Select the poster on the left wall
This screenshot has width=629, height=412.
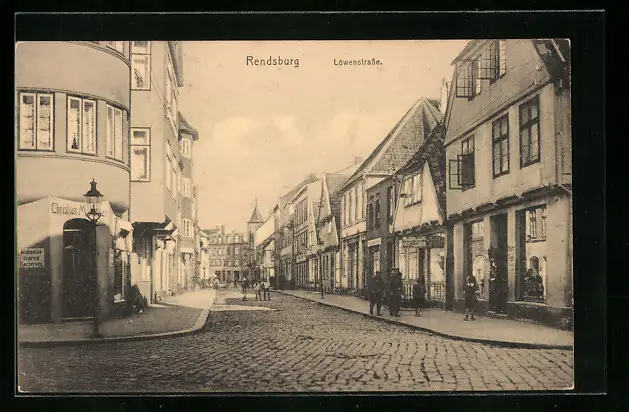tap(32, 257)
